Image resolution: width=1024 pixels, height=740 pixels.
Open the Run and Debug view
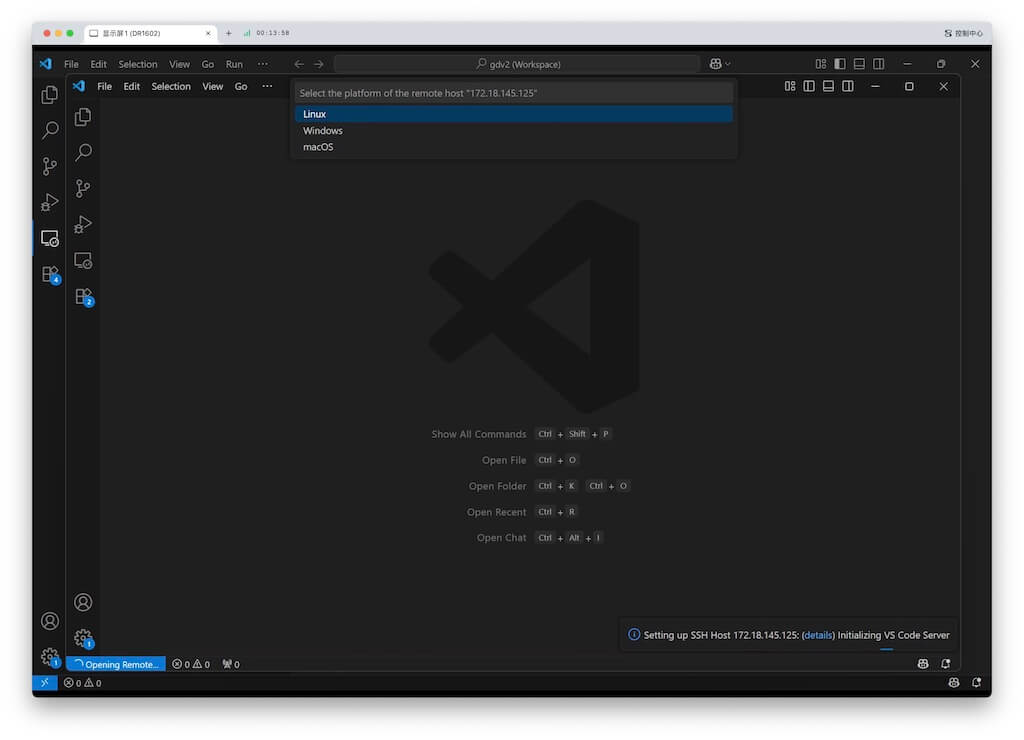[x=83, y=224]
